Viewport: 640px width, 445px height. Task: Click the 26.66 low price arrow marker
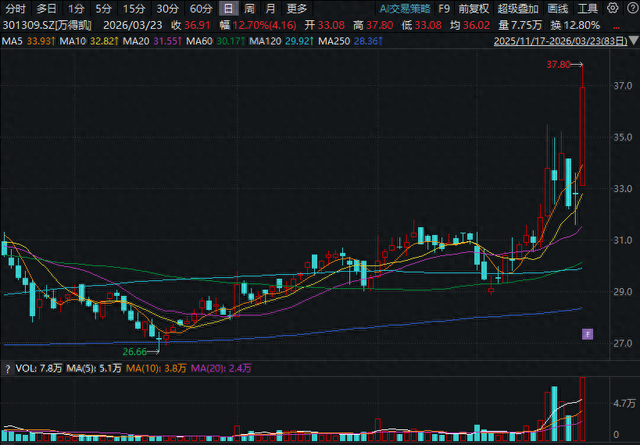tap(141, 352)
